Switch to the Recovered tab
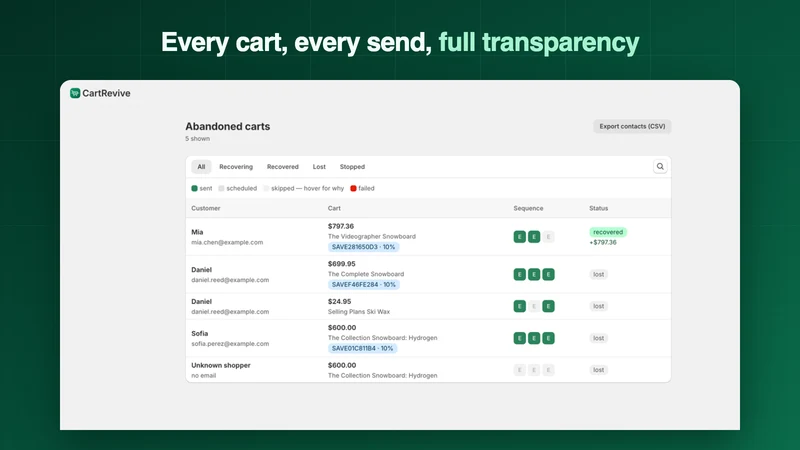The width and height of the screenshot is (800, 450). click(283, 167)
